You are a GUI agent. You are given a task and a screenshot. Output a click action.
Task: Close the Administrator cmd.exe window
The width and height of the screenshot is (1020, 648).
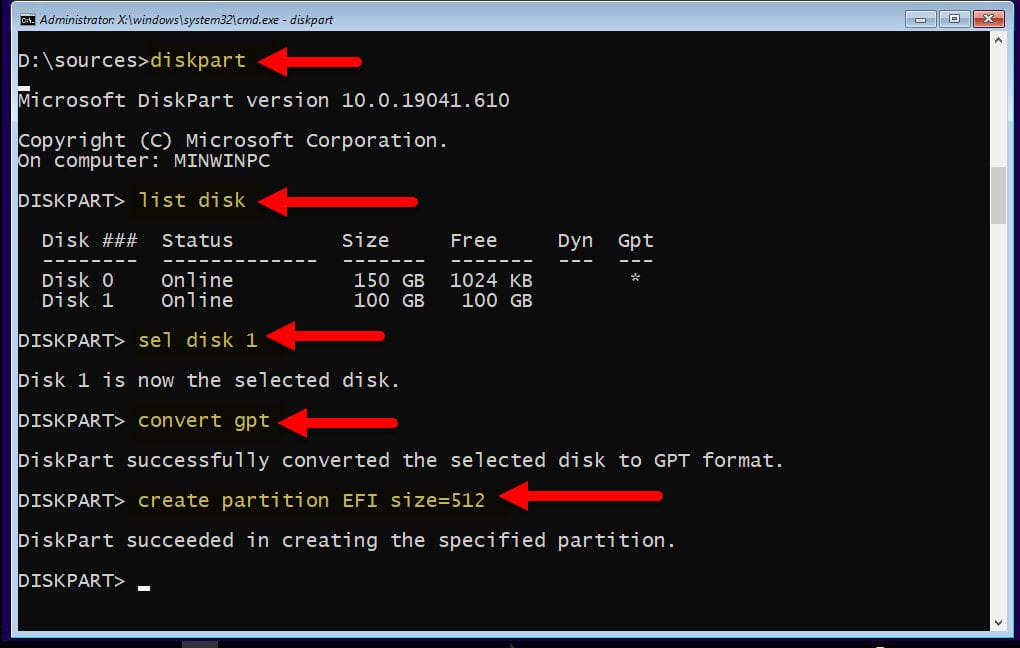pyautogui.click(x=989, y=19)
